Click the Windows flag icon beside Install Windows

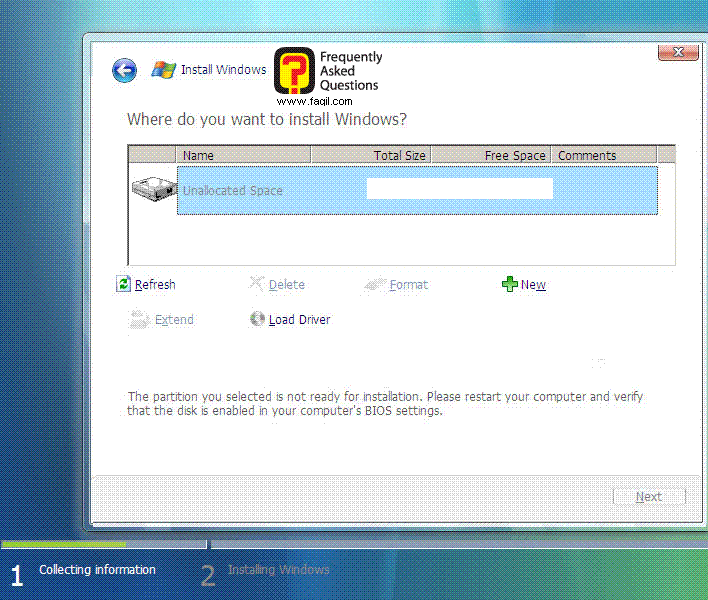point(163,70)
